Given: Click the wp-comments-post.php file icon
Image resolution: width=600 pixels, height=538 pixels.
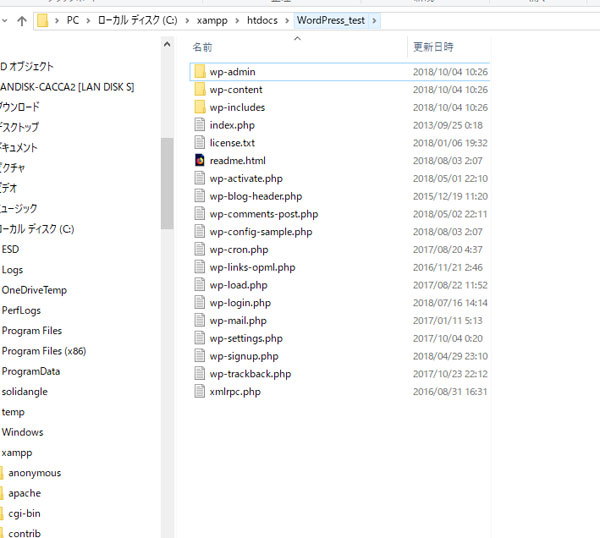Looking at the screenshot, I should (199, 214).
